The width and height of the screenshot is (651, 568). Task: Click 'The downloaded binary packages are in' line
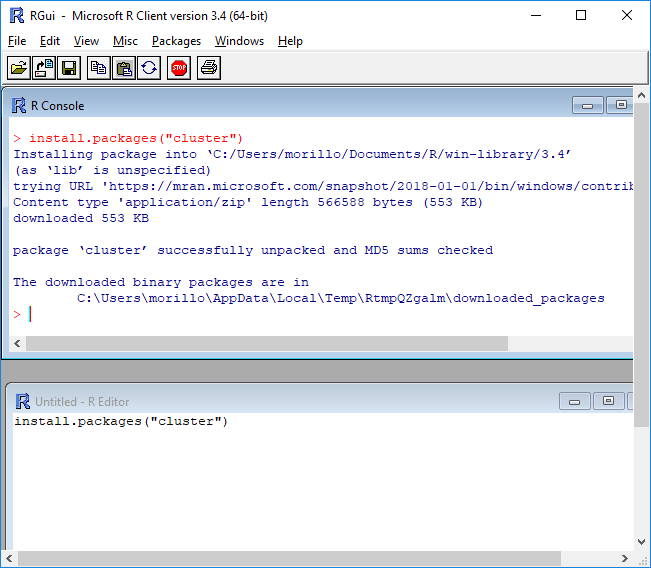[x=161, y=282]
